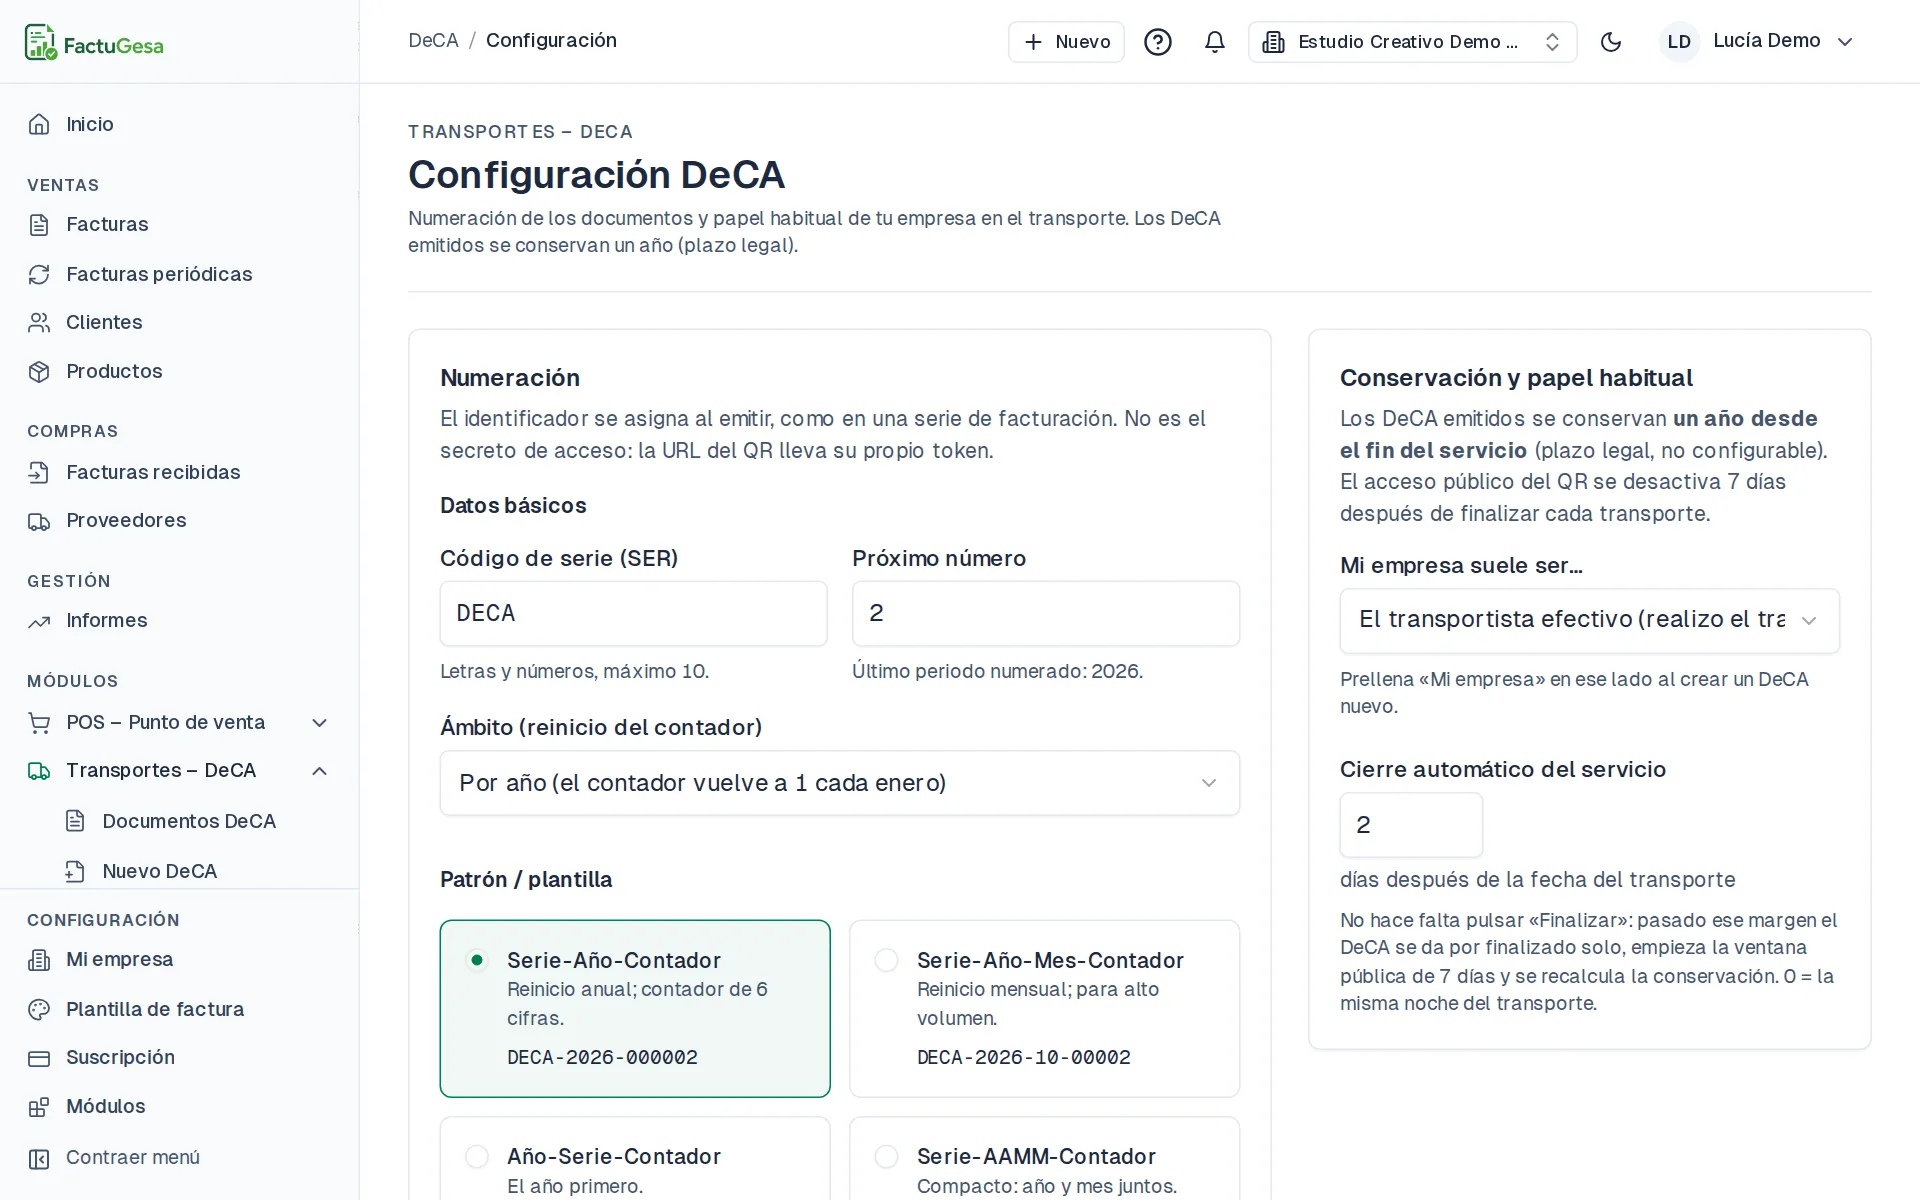Toggle dark mode moon icon
Screen dimensions: 1920x1200
(x=1611, y=42)
